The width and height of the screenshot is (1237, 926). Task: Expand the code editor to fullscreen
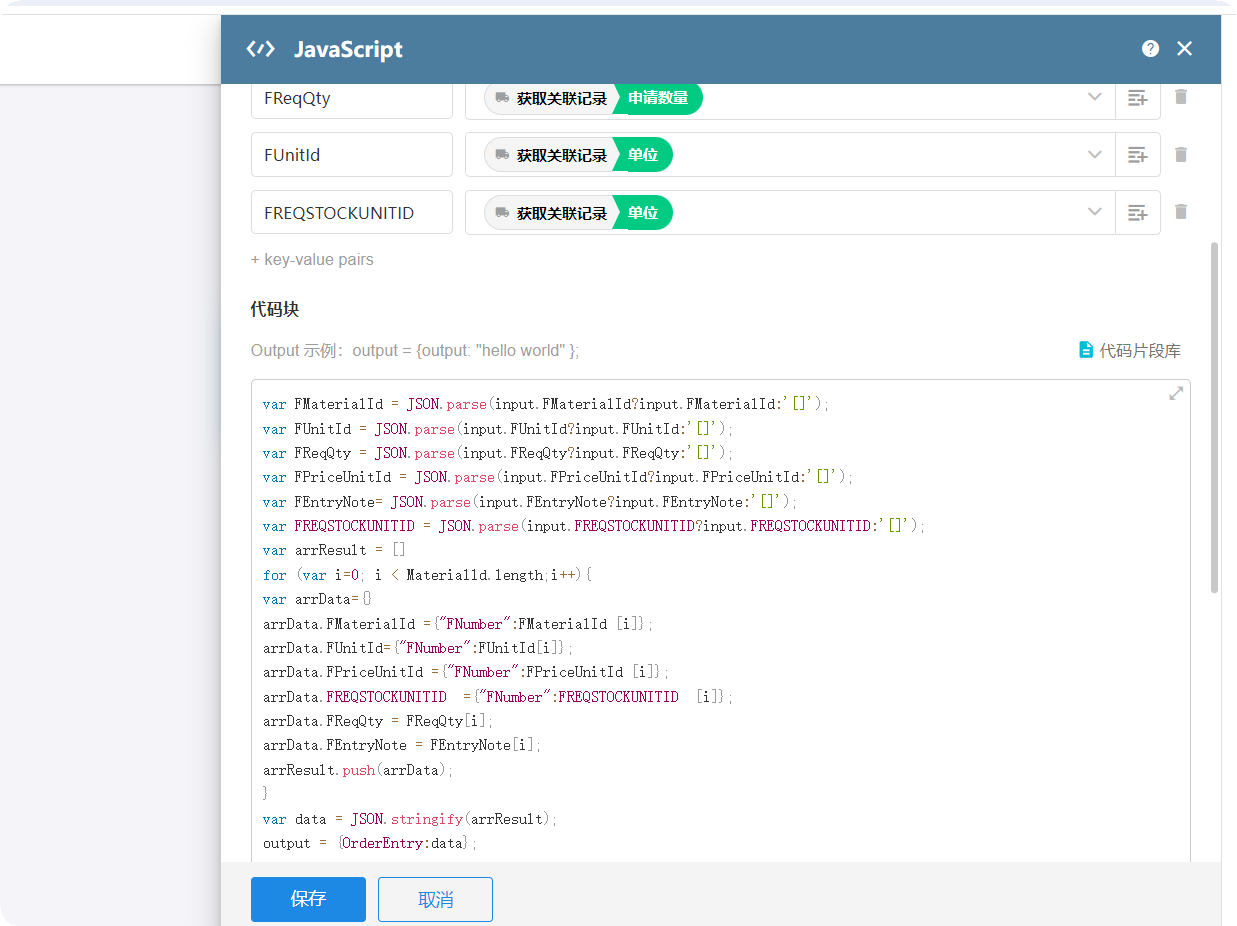coord(1176,394)
